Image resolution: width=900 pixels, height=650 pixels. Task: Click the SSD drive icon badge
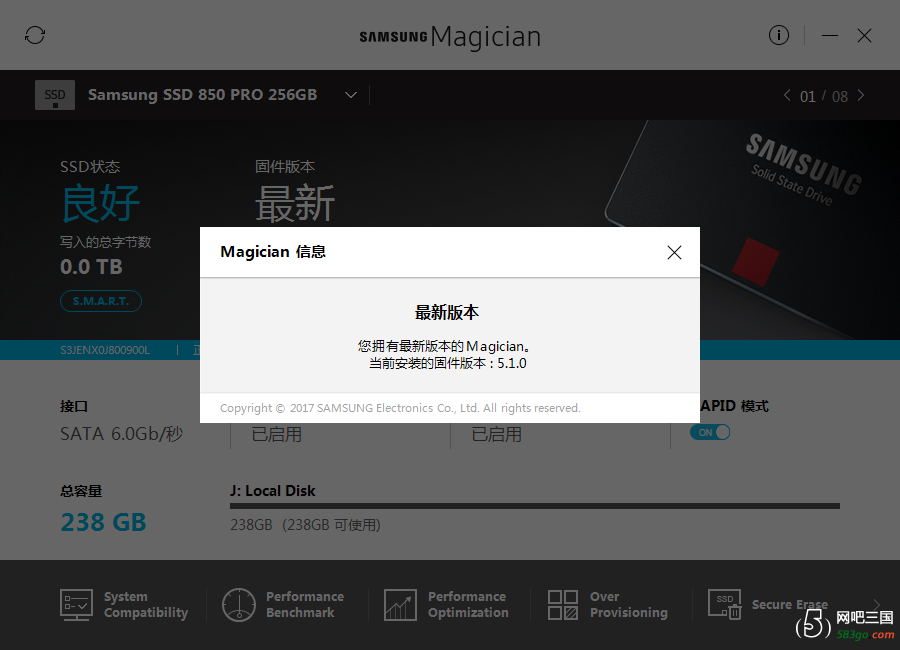point(55,95)
